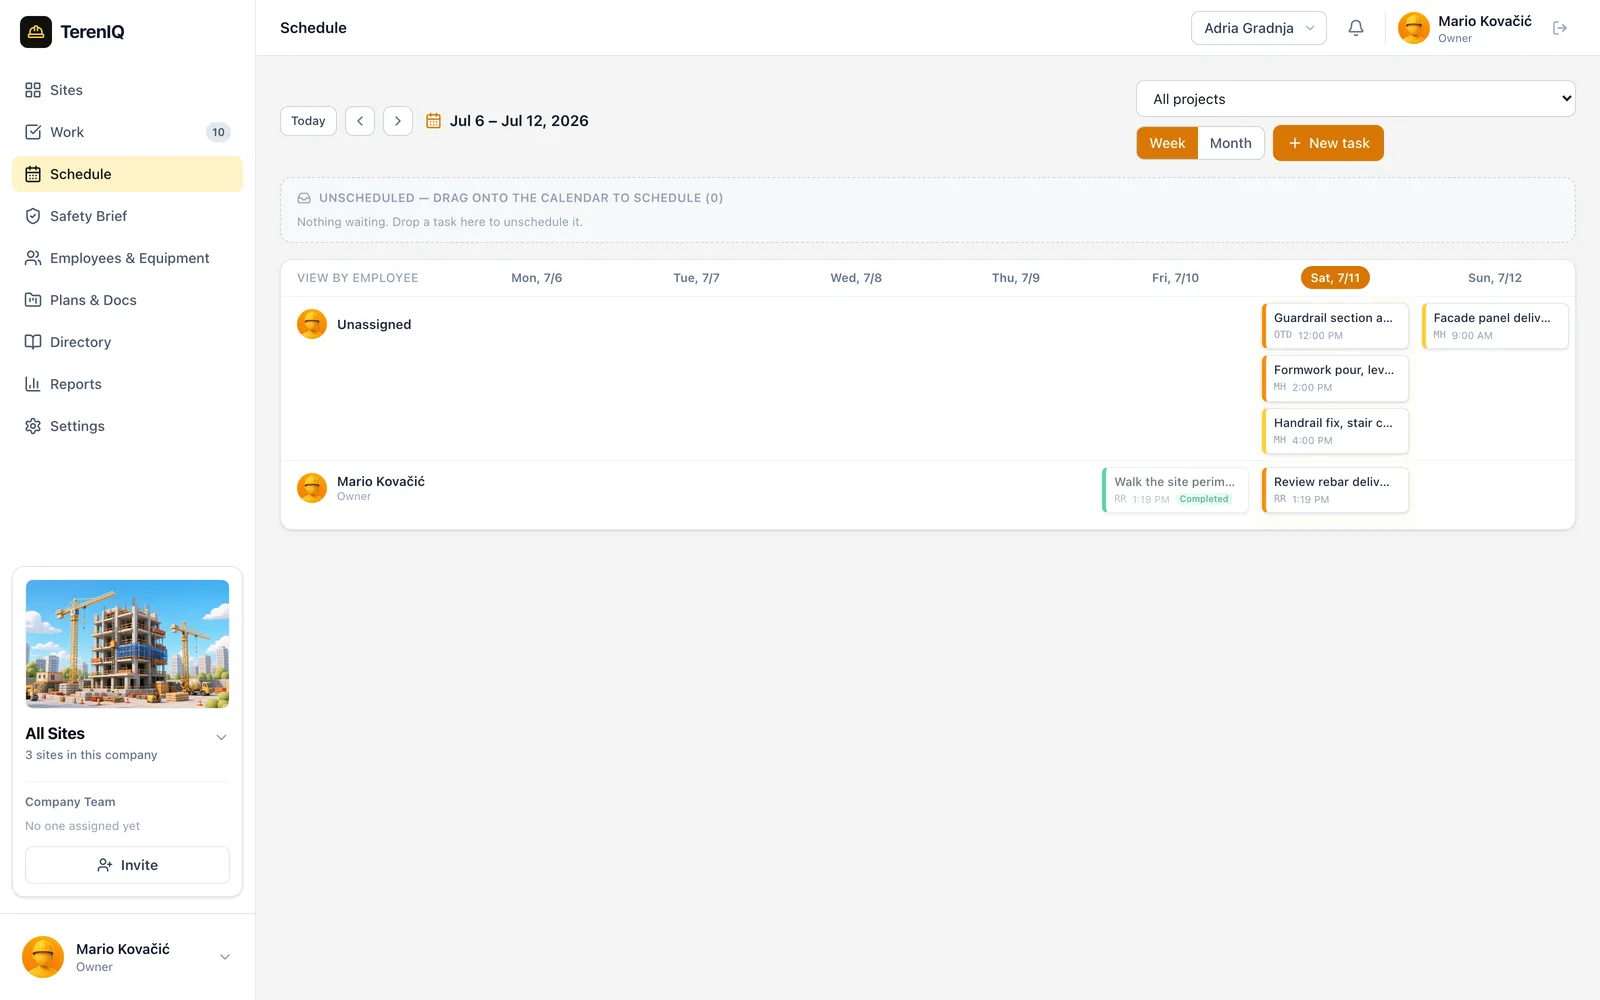Open the Work section
Screen dimensions: 1600x1000
[127, 132]
